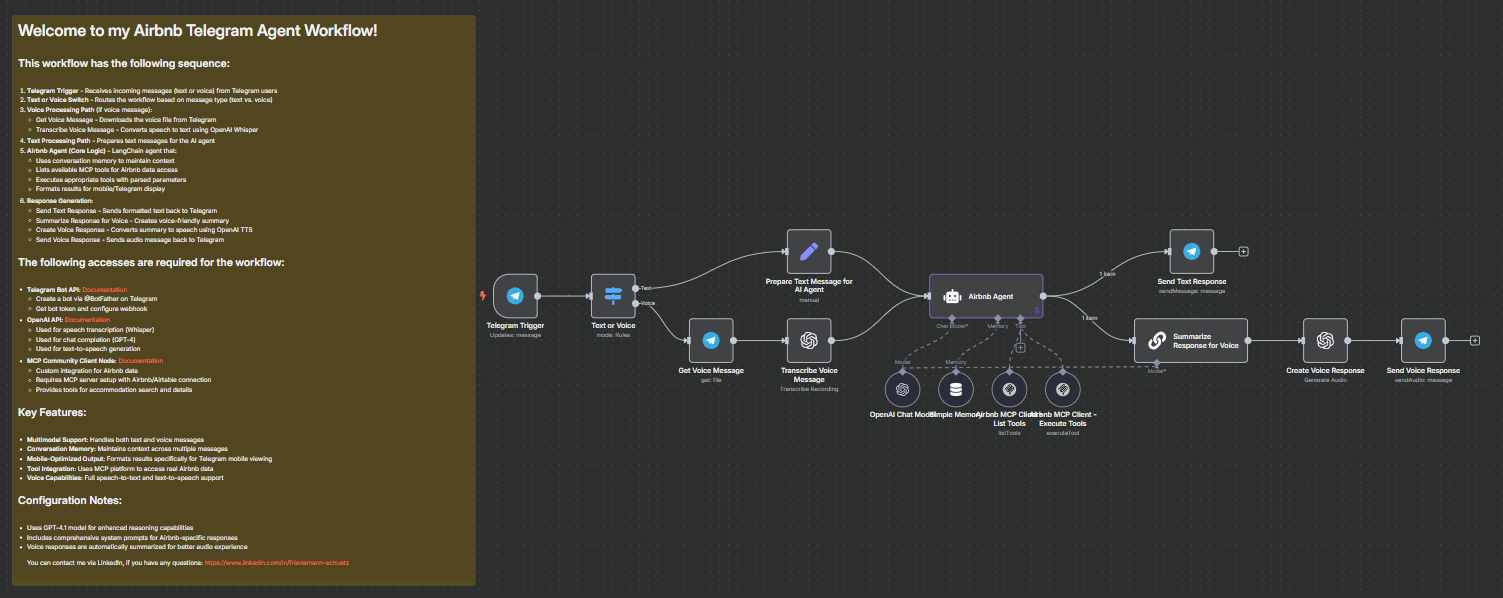This screenshot has width=1503, height=598.
Task: Open Airbnb MCP Client List Tools node
Action: (1009, 390)
